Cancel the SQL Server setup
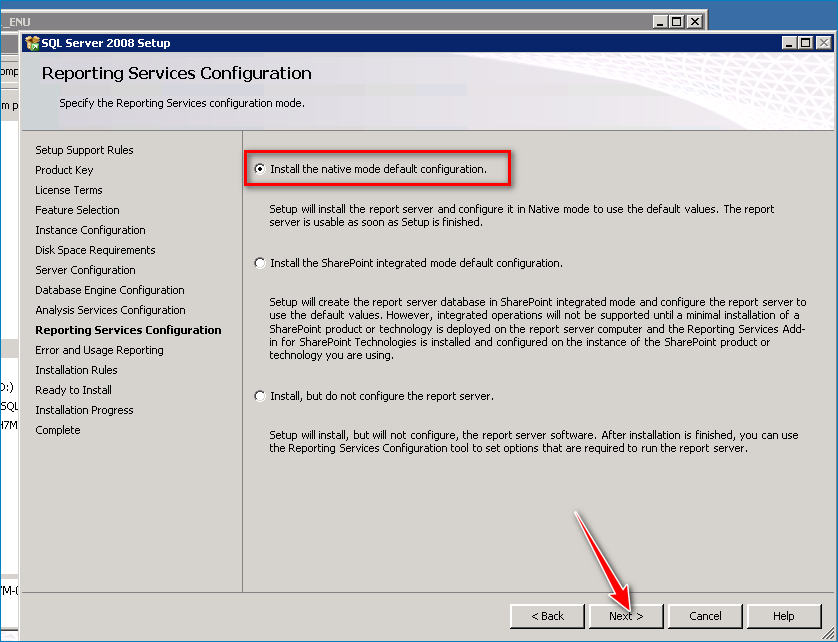Screen dimensions: 838x642 [705, 616]
